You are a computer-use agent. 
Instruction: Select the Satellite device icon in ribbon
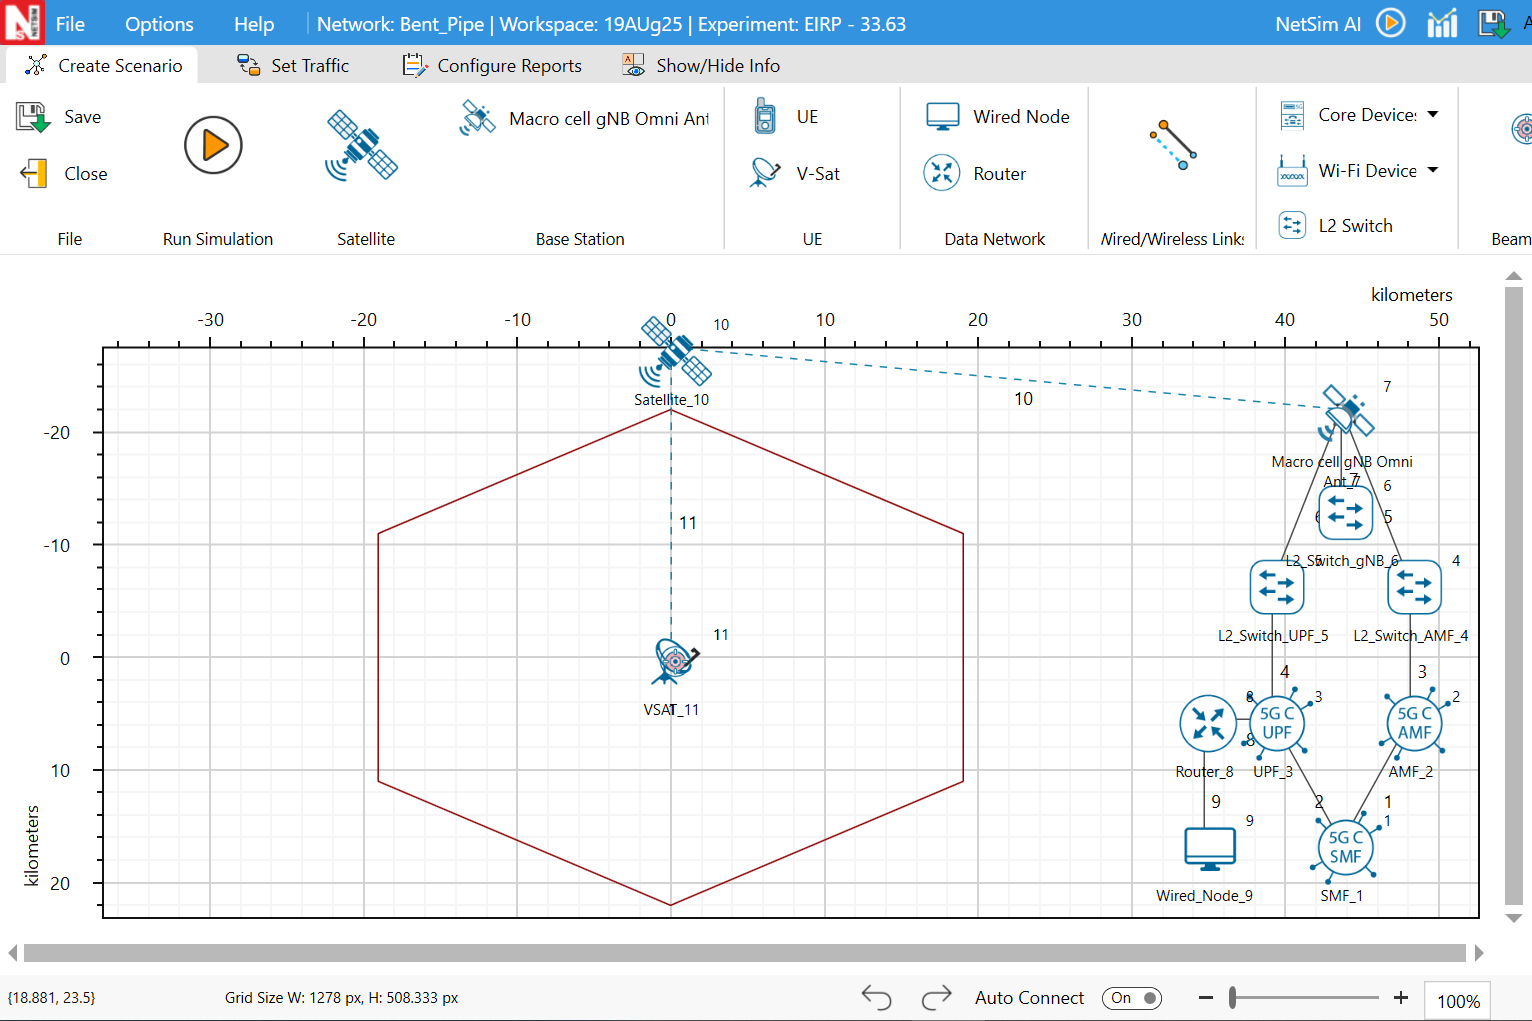361,146
